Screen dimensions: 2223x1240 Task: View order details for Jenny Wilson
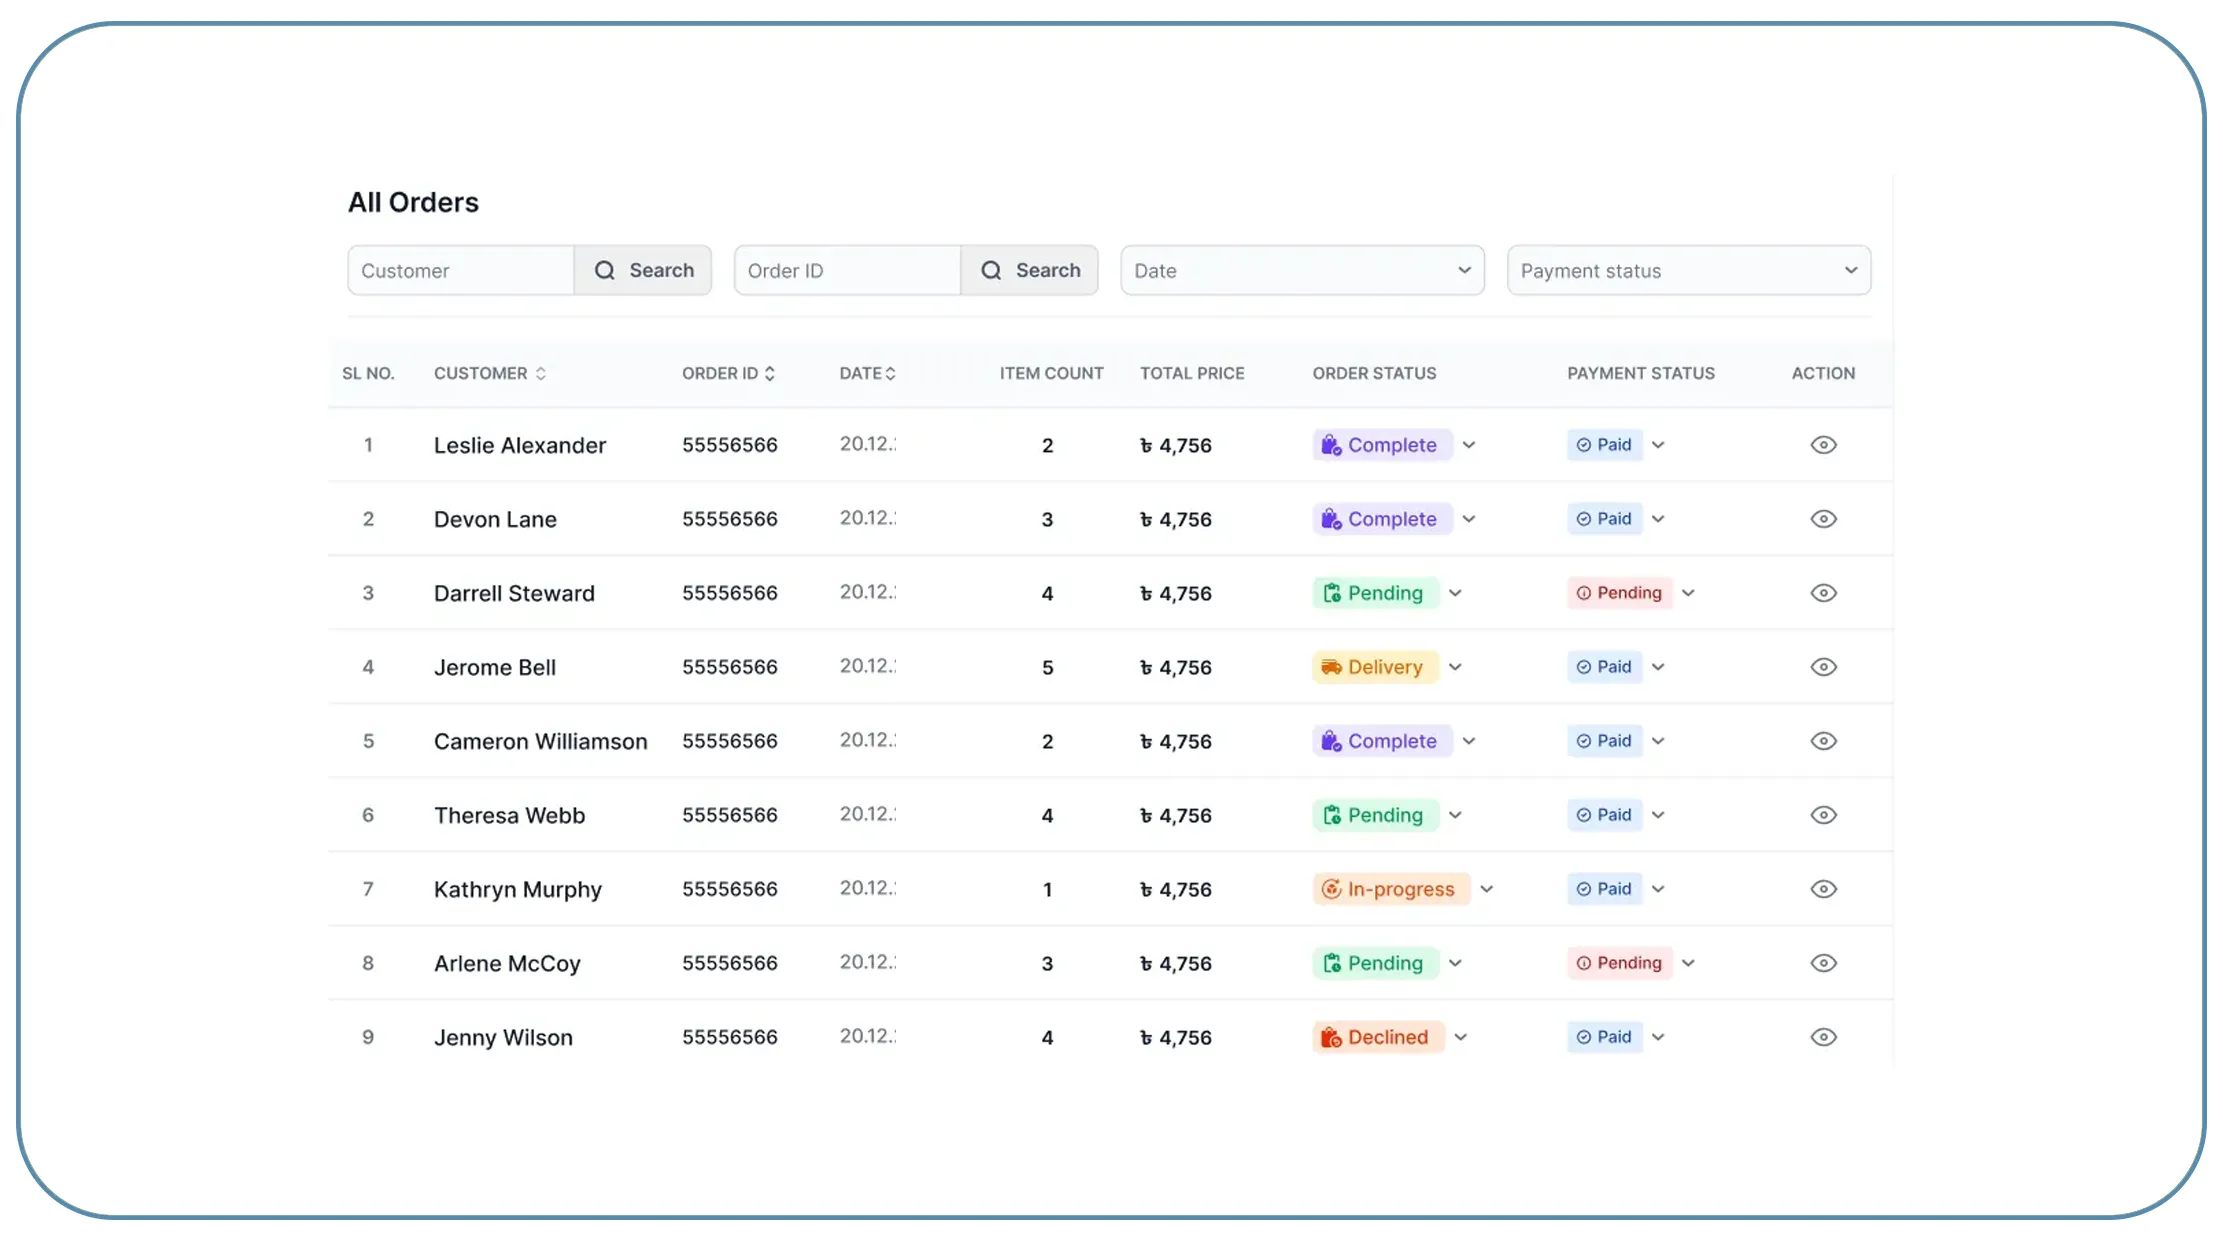(1823, 1037)
